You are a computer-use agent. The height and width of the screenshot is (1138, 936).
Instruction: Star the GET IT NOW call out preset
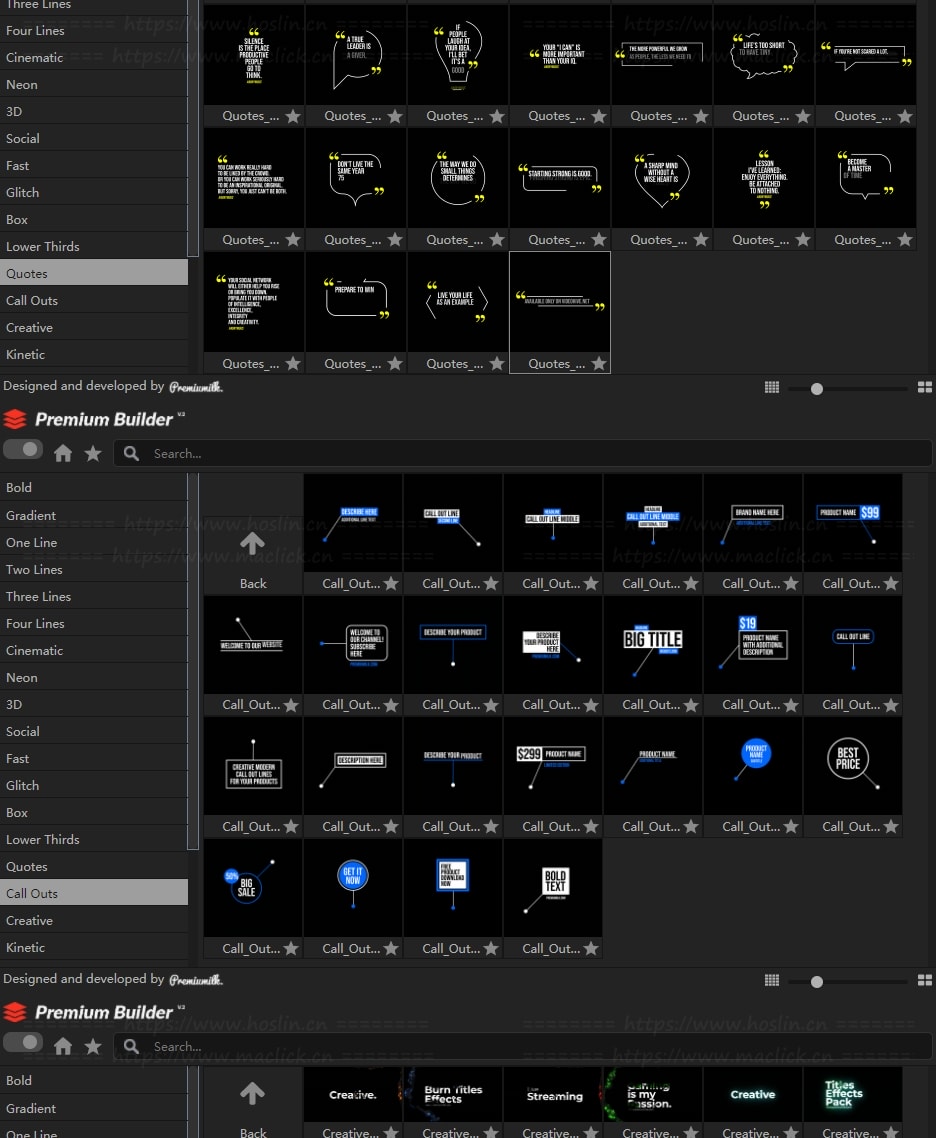point(391,949)
